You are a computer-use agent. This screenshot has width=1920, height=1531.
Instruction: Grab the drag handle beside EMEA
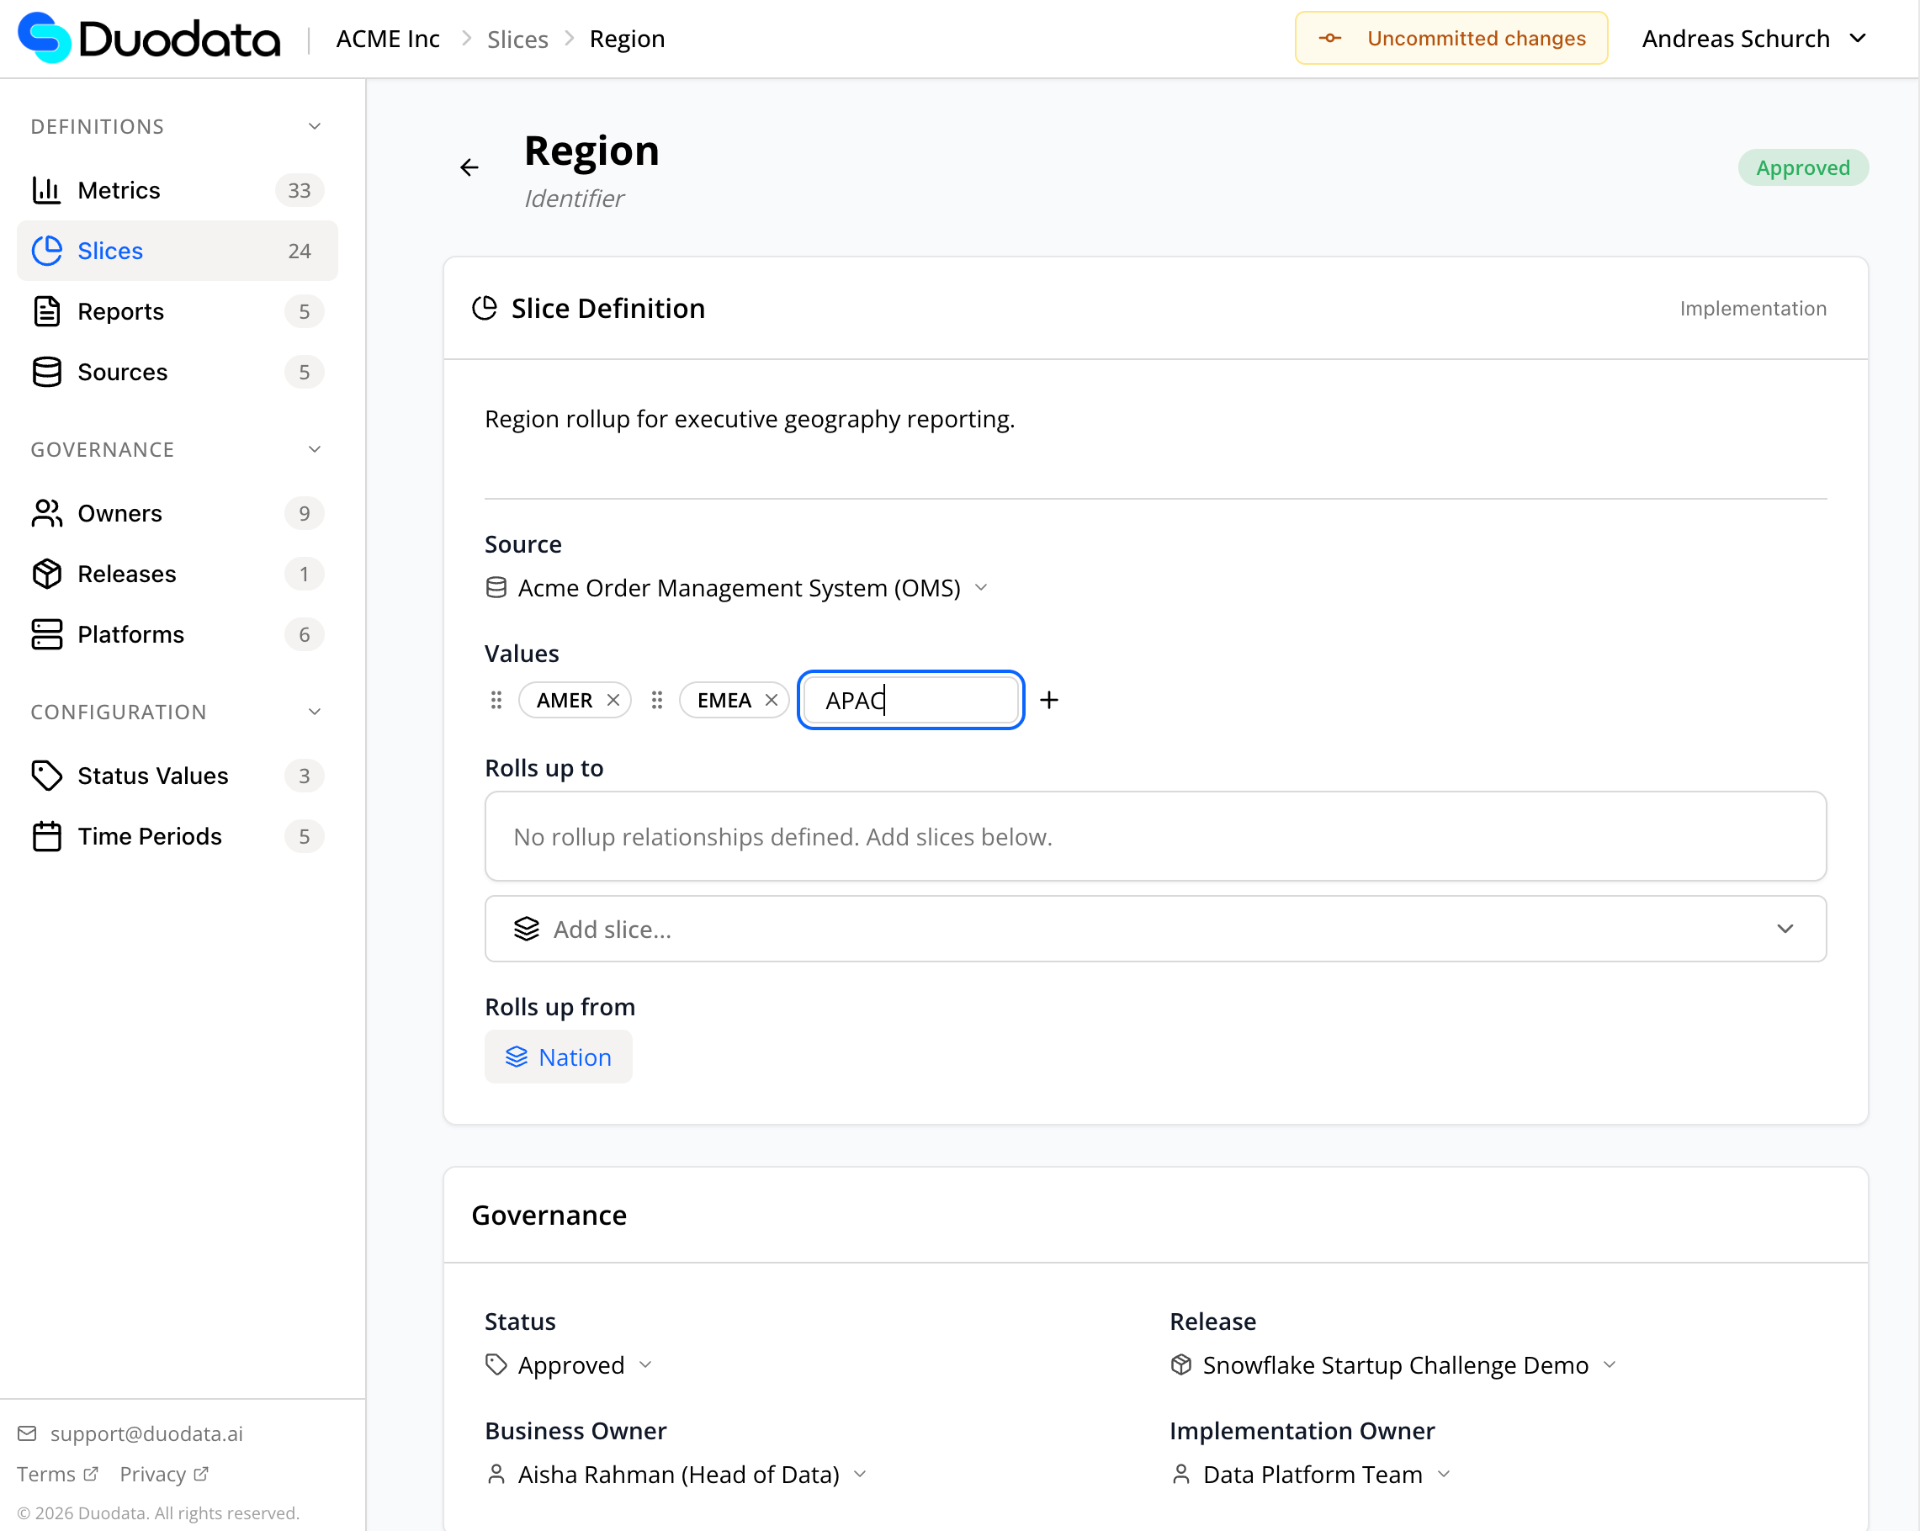(x=657, y=700)
